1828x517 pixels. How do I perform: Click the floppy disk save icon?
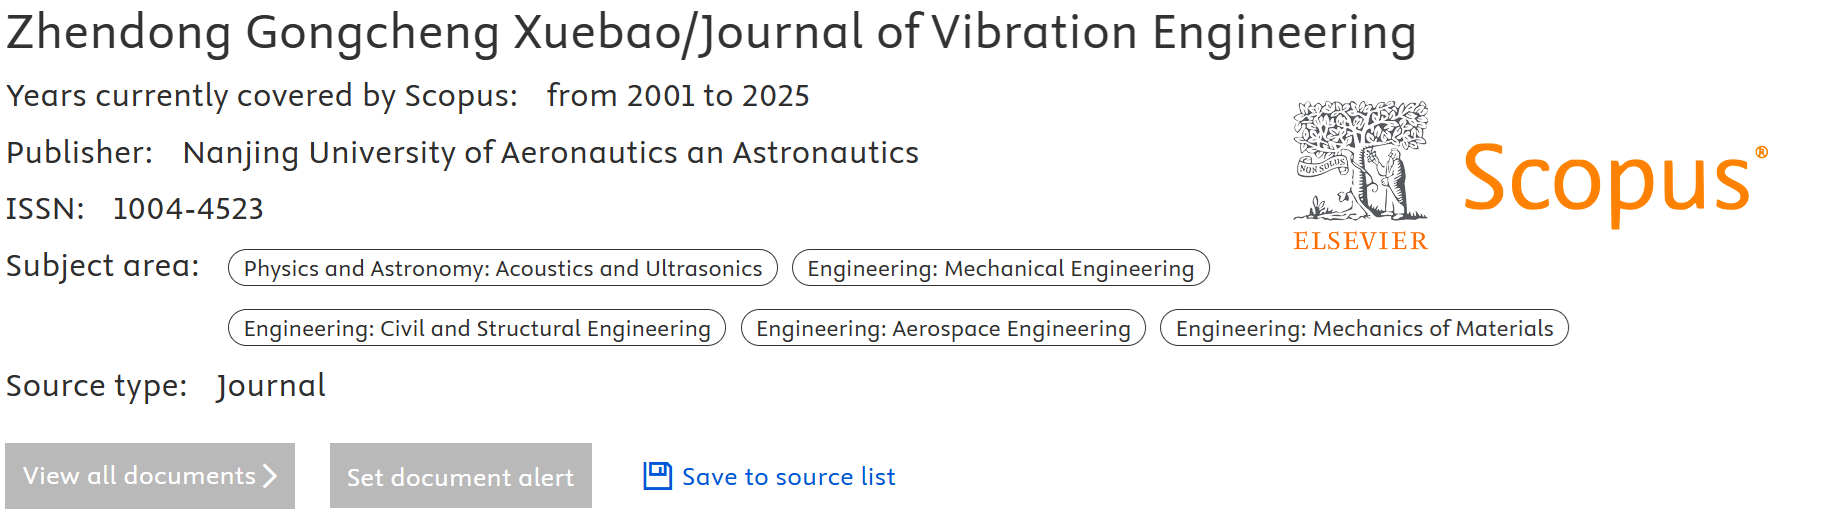tap(657, 476)
